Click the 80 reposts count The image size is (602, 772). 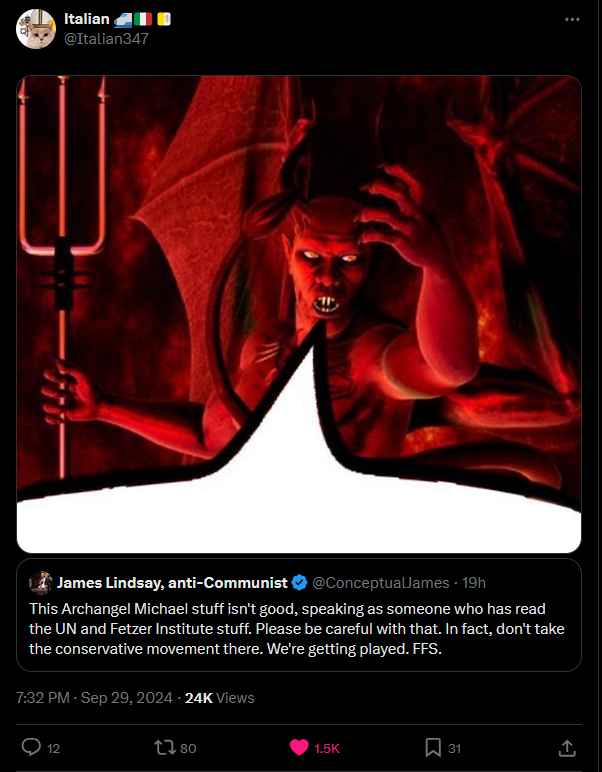pos(188,748)
